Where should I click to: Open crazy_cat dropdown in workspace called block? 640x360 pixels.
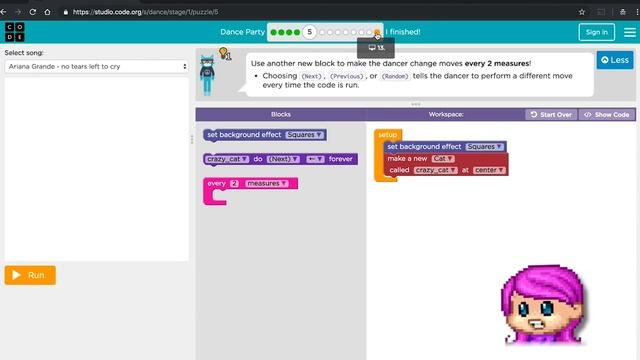point(436,170)
